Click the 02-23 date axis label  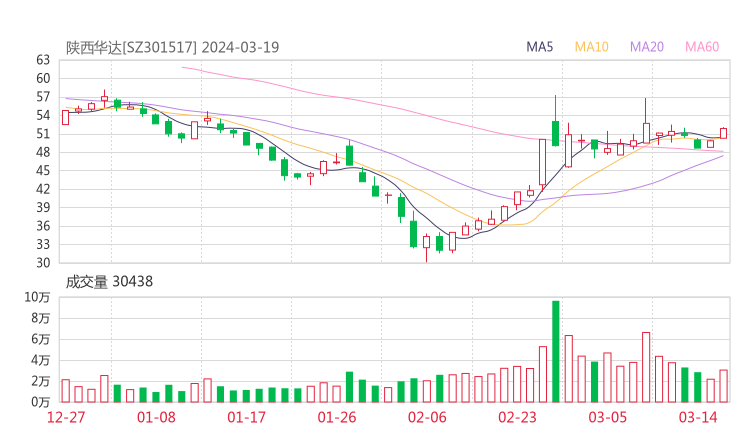click(x=517, y=417)
